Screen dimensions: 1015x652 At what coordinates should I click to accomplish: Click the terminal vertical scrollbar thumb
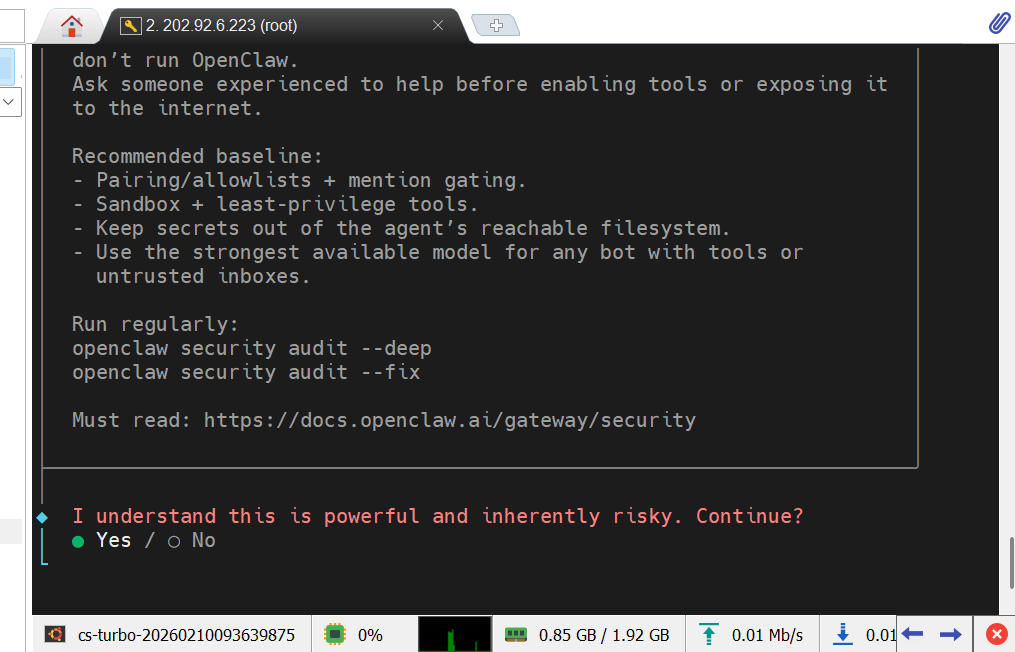pyautogui.click(x=1010, y=562)
